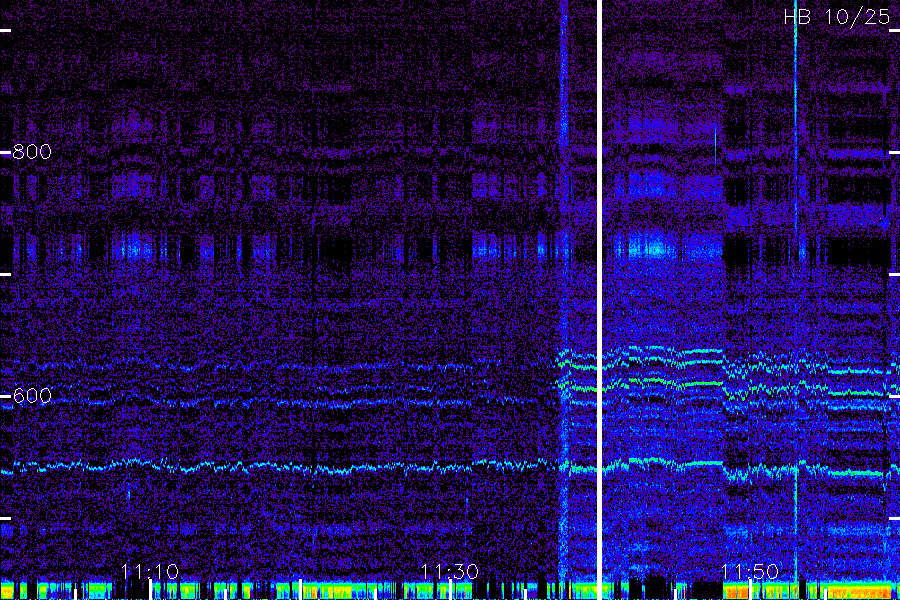Click left axis tick between 600 and 800
Image resolution: width=900 pixels, height=600 pixels.
pyautogui.click(x=6, y=274)
